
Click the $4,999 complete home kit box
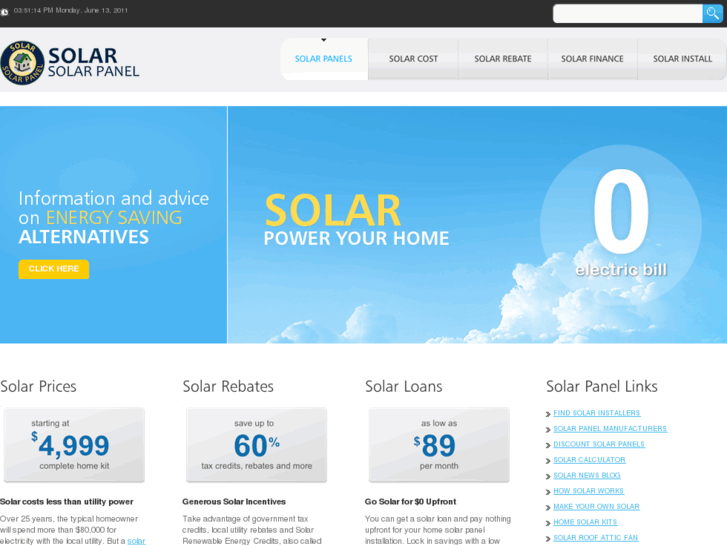click(74, 445)
